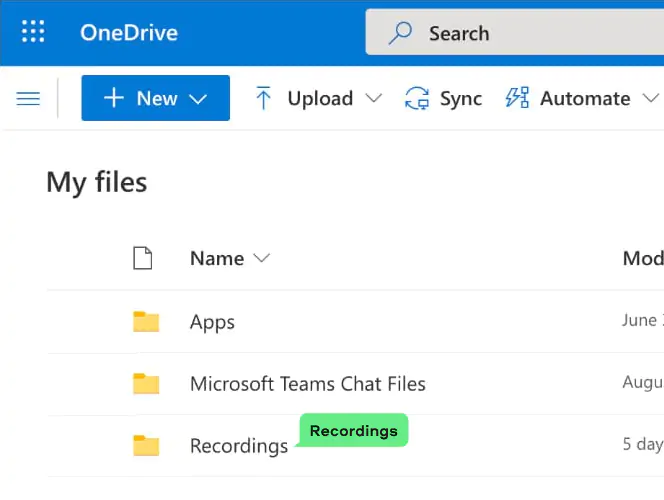This screenshot has width=664, height=500.
Task: Focus the Search input field
Action: pyautogui.click(x=515, y=33)
